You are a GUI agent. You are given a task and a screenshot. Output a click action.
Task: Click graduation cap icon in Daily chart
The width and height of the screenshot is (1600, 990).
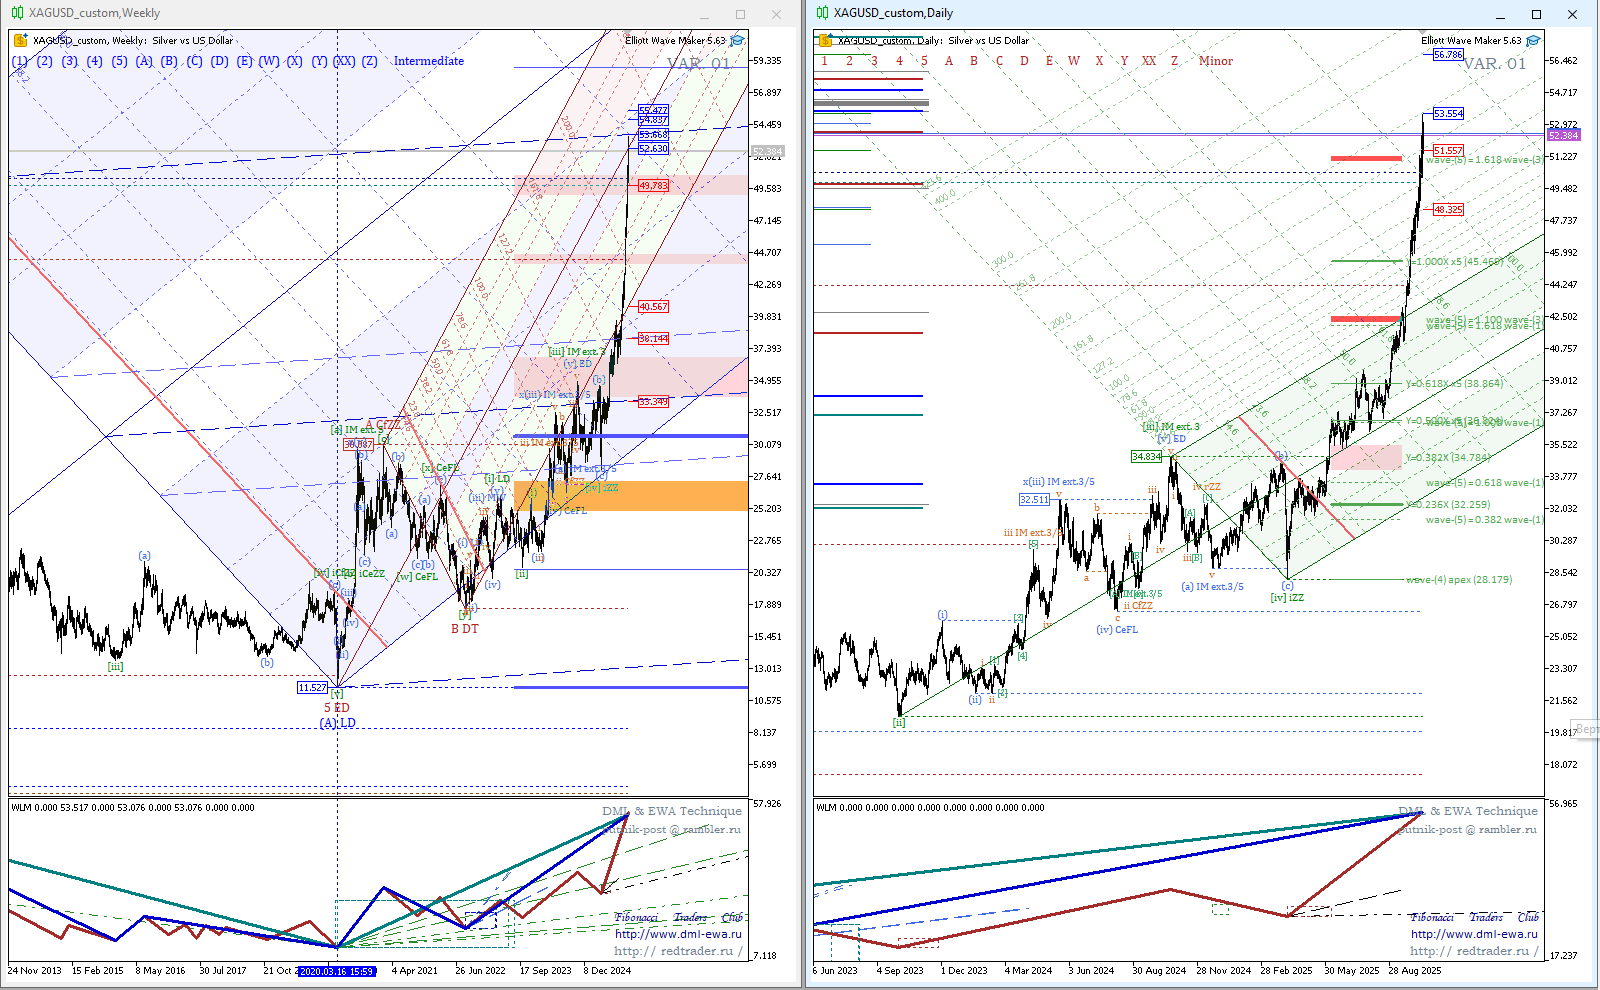(1533, 41)
